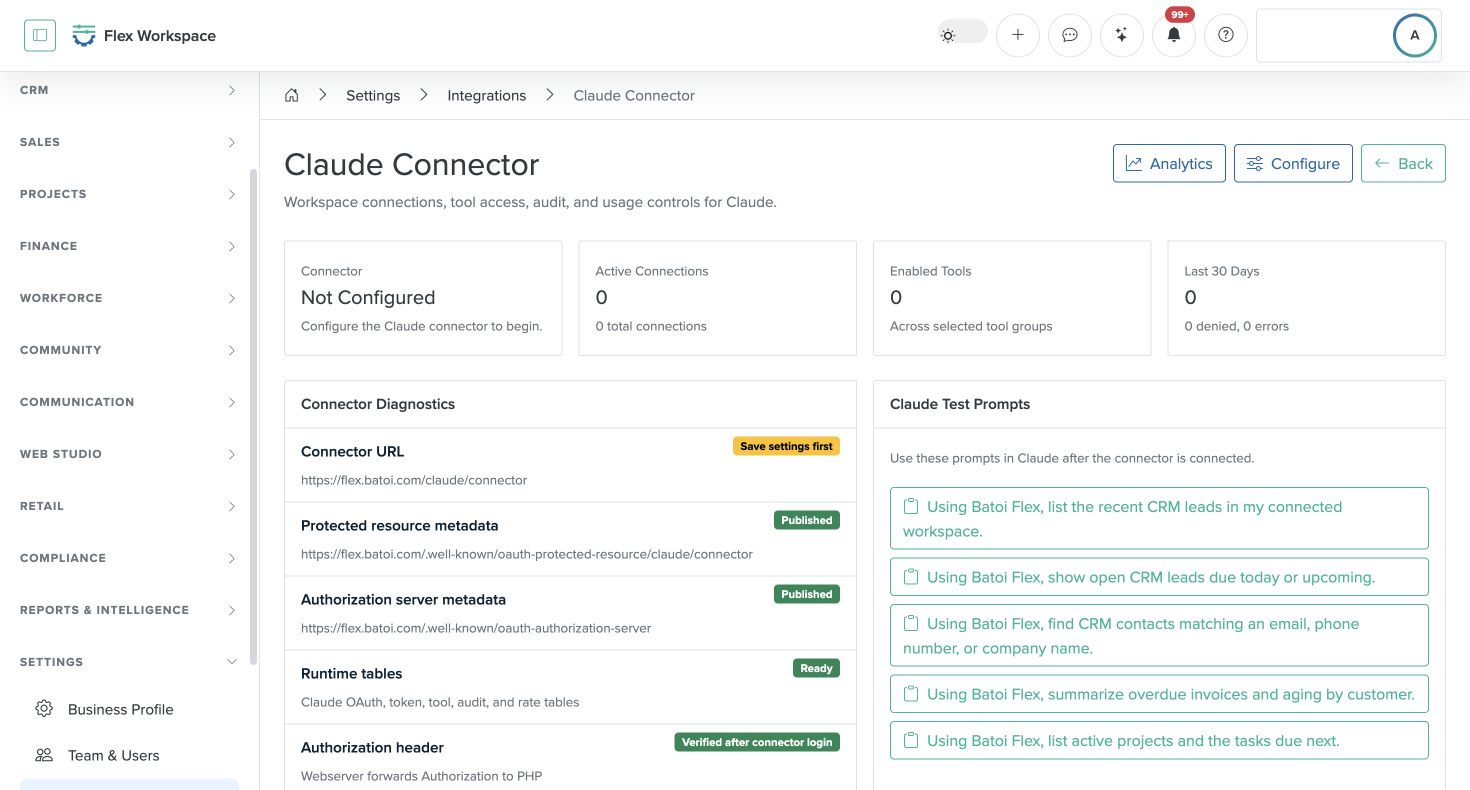Click the connector URL https://flex.batoi.com/claude/connector
This screenshot has height=790, width=1470.
414,480
